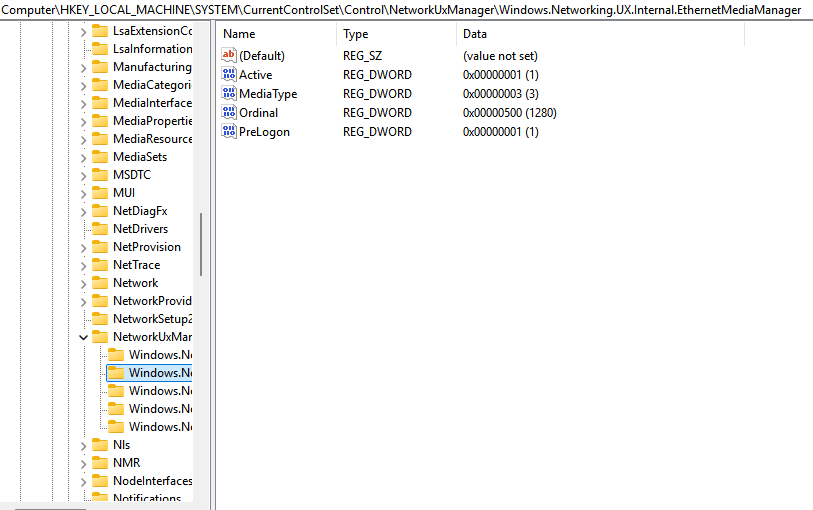Click the (Default) string value icon
The height and width of the screenshot is (510, 813).
coord(229,55)
